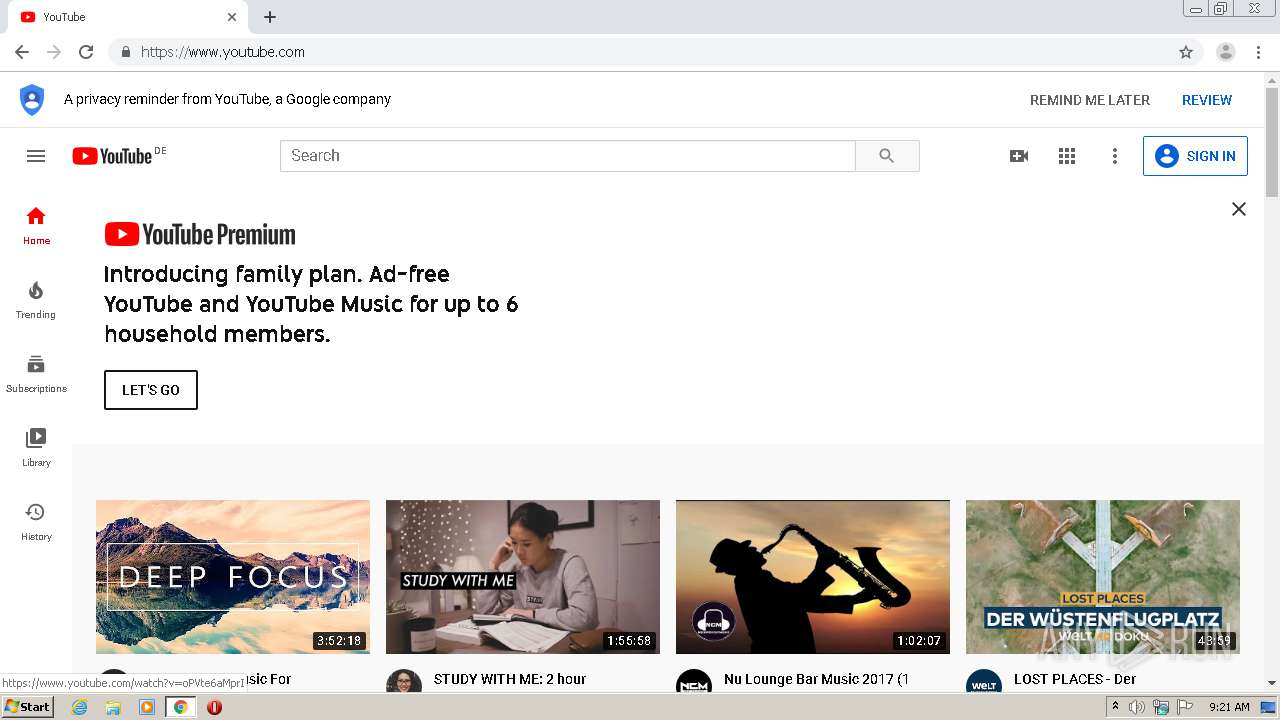Click the LET'S GO button
The height and width of the screenshot is (720, 1280).
pos(151,390)
